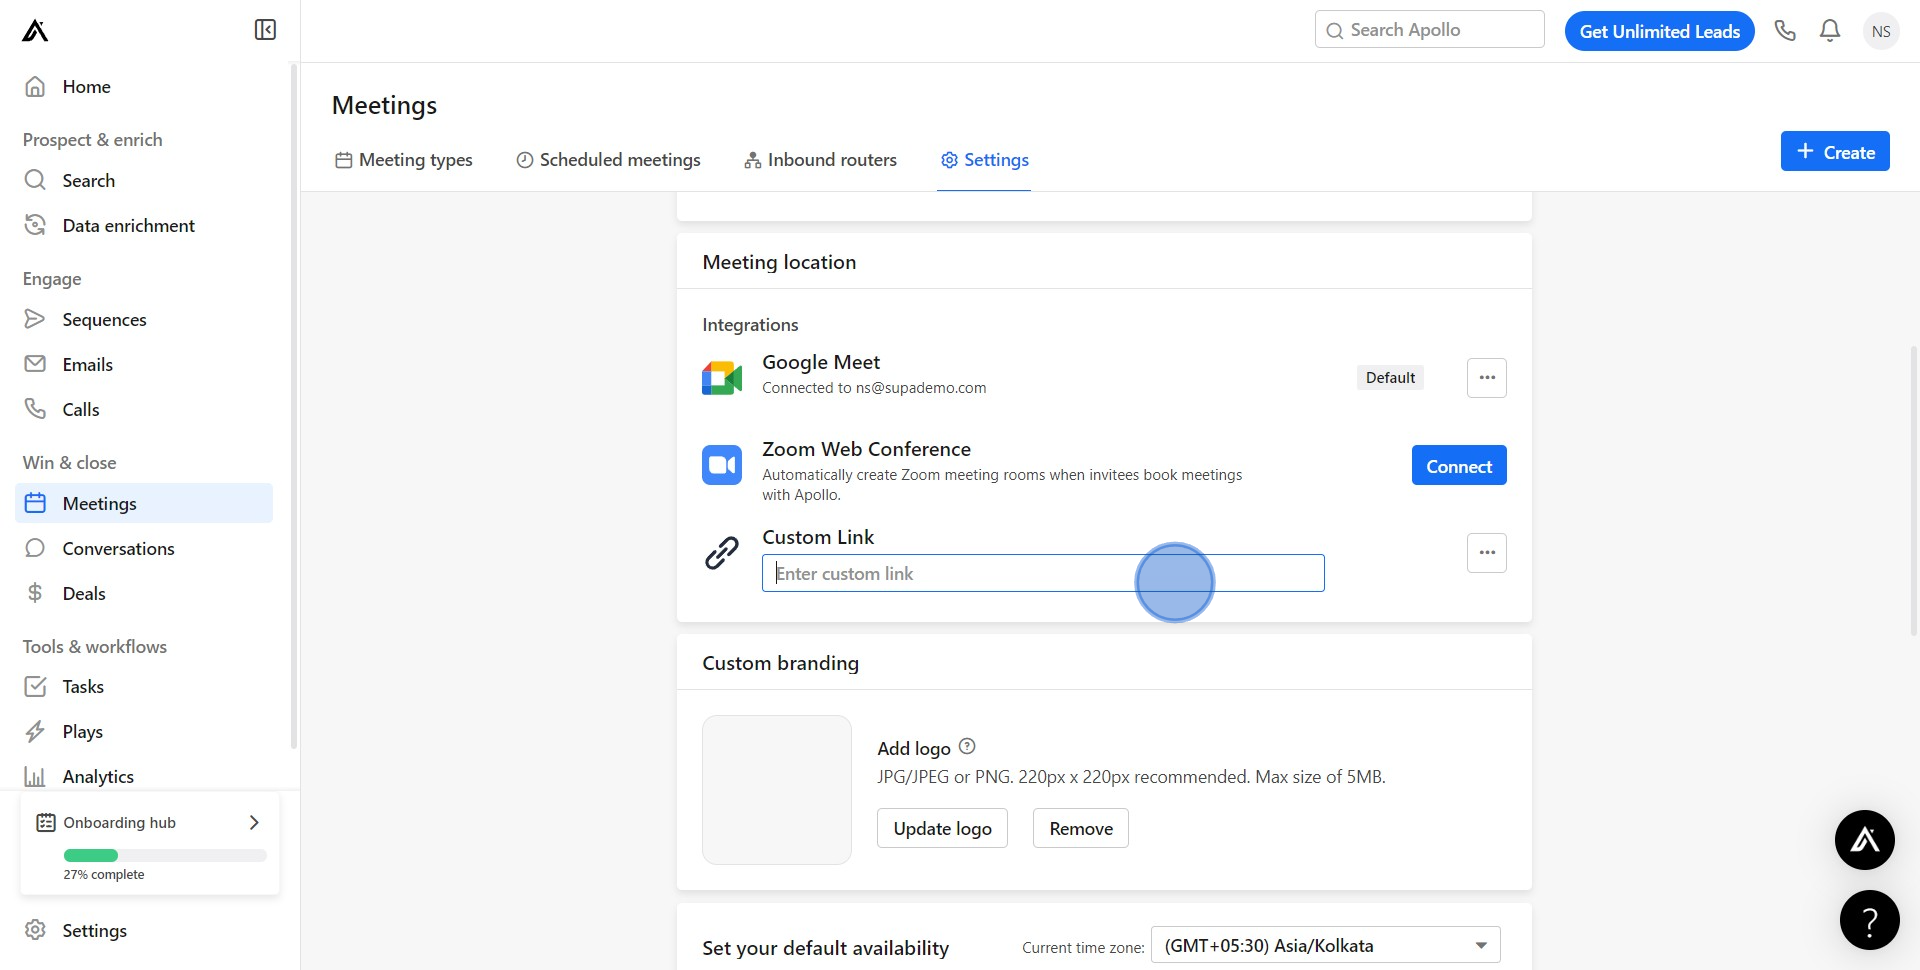
Task: Open Settings at the sidebar bottom
Action: [x=144, y=931]
